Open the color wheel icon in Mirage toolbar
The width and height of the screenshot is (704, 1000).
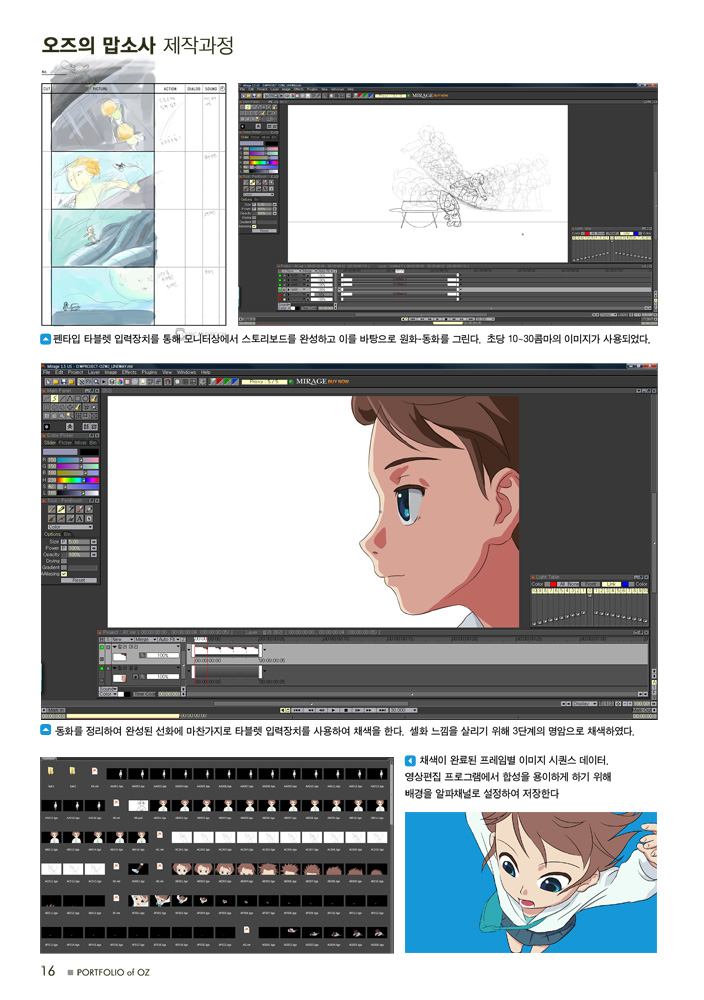[x=119, y=381]
